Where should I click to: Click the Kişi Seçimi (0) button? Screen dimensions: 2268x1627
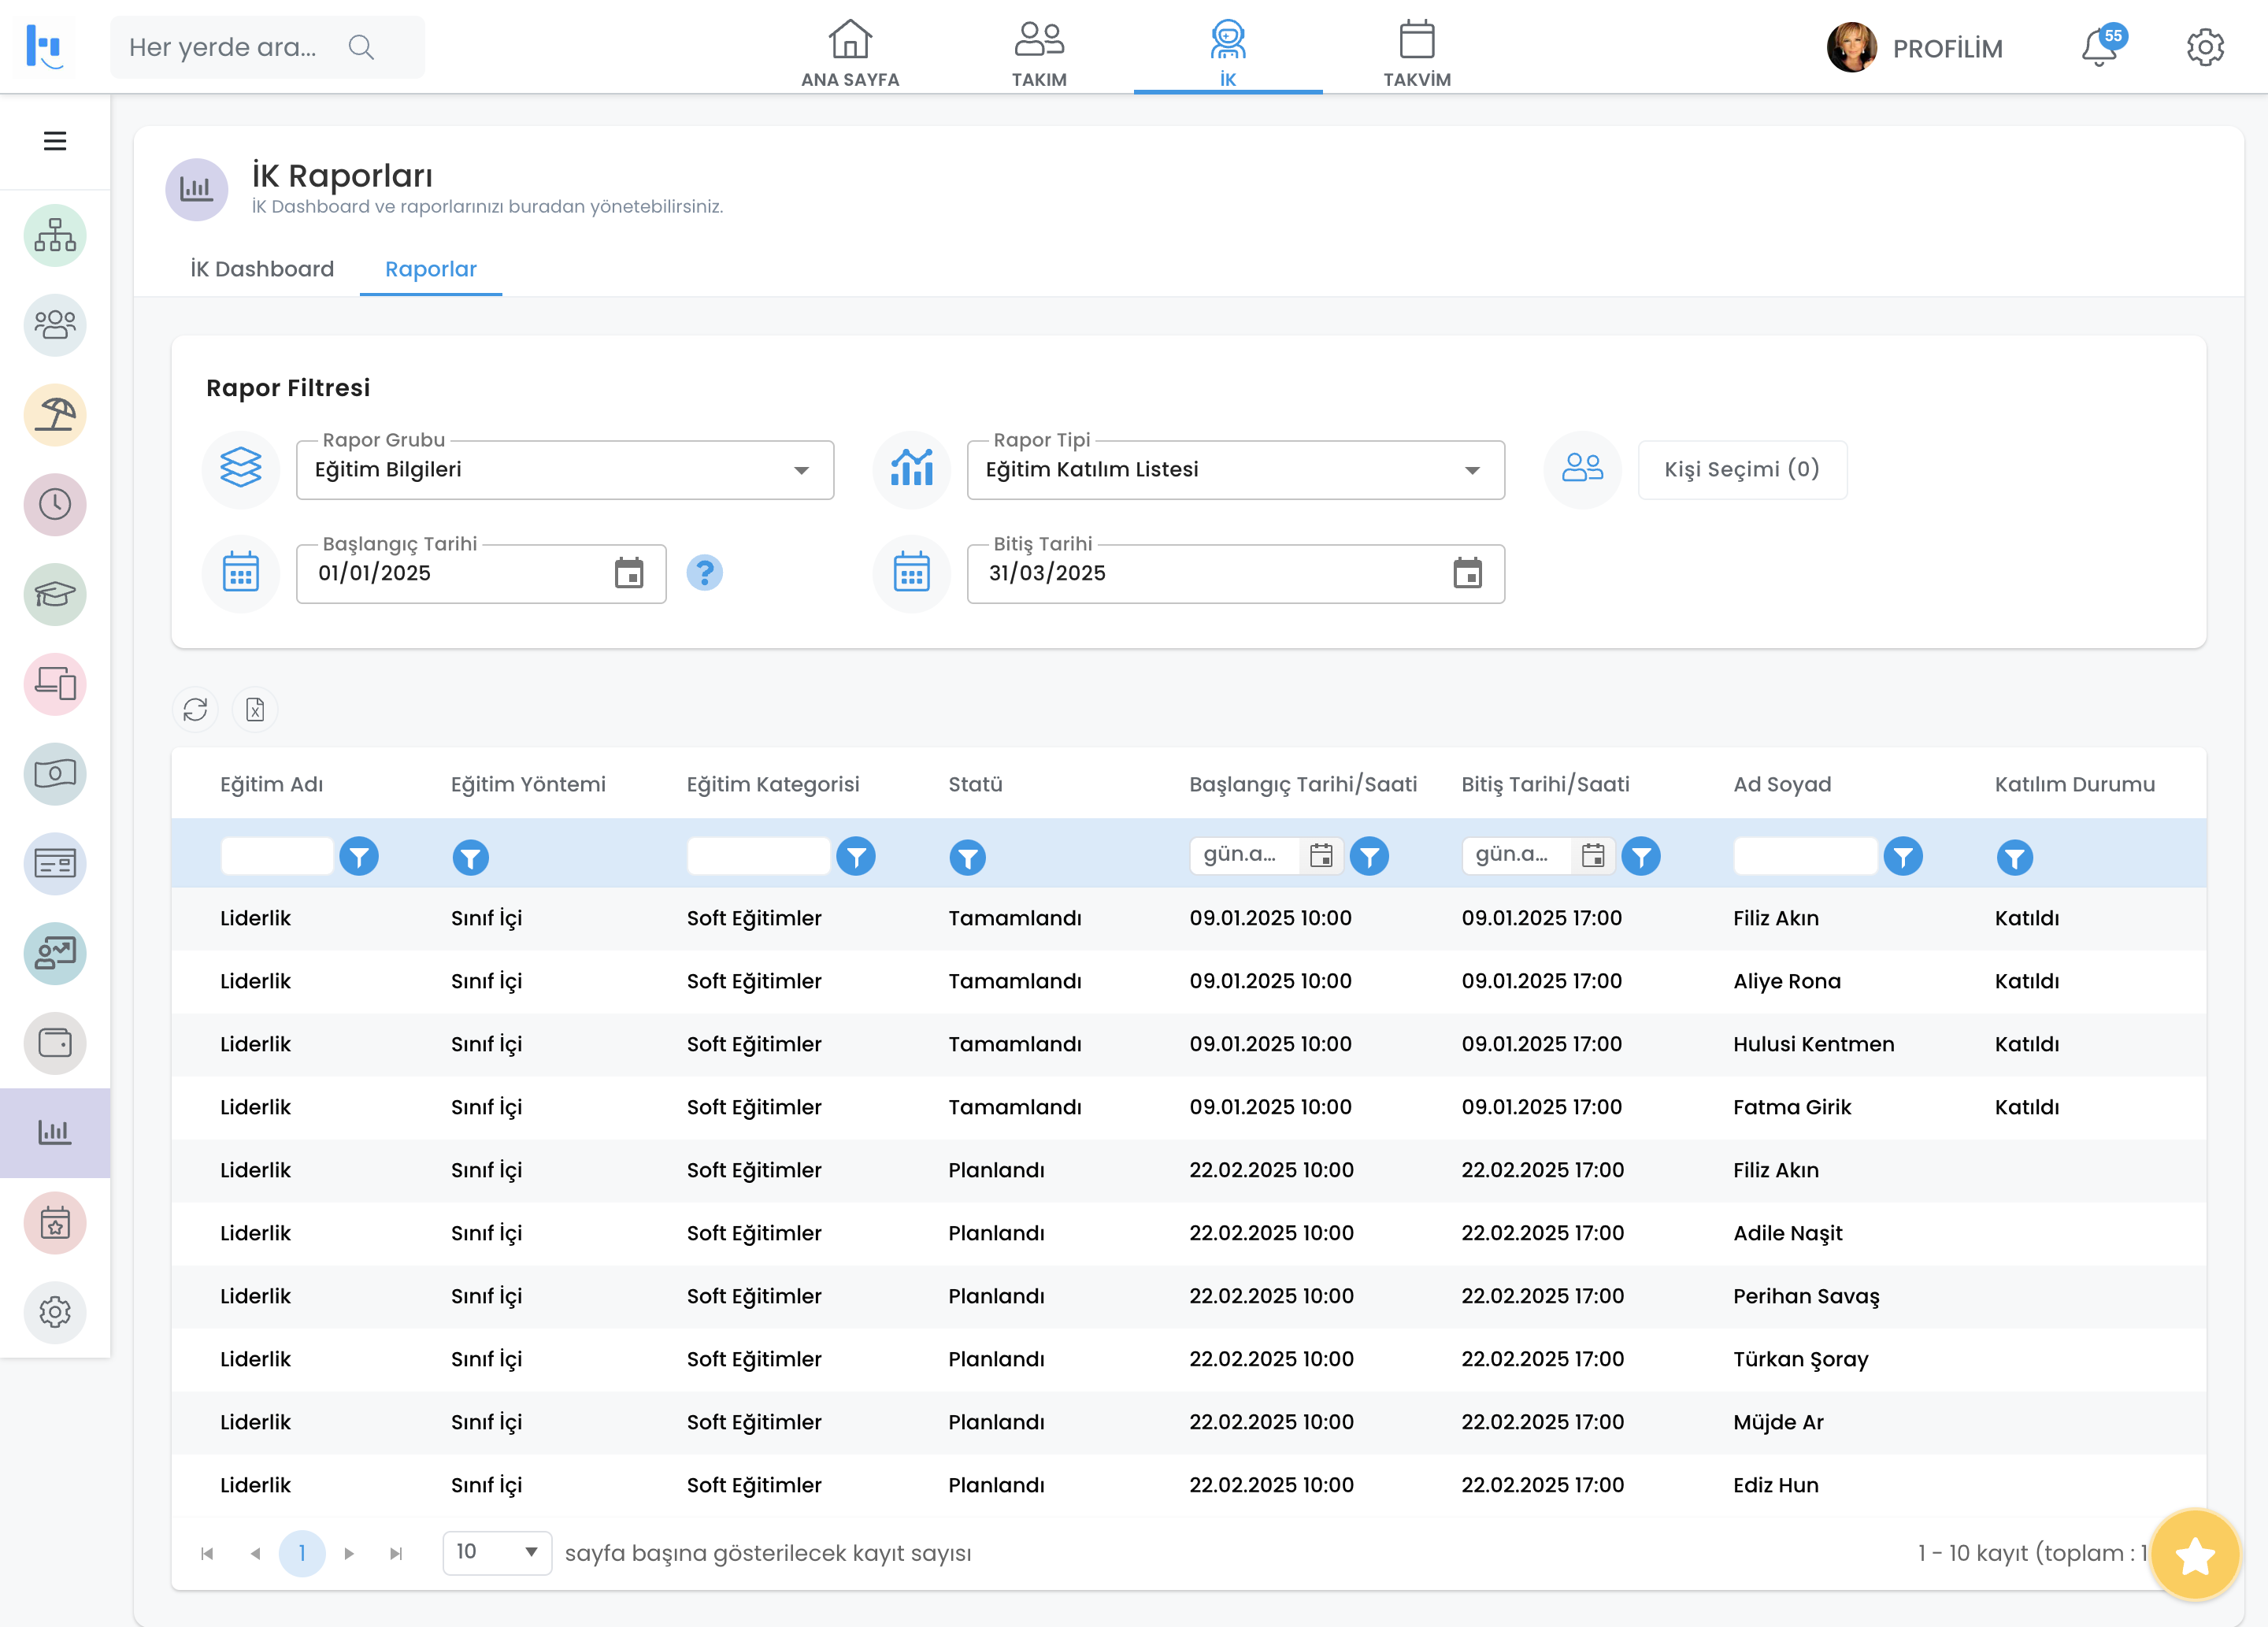pos(1741,470)
